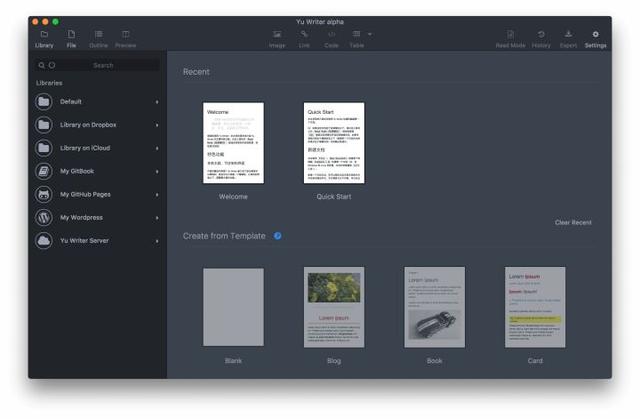This screenshot has width=640, height=419.
Task: Select the My Wordpress library icon
Action: click(x=44, y=218)
